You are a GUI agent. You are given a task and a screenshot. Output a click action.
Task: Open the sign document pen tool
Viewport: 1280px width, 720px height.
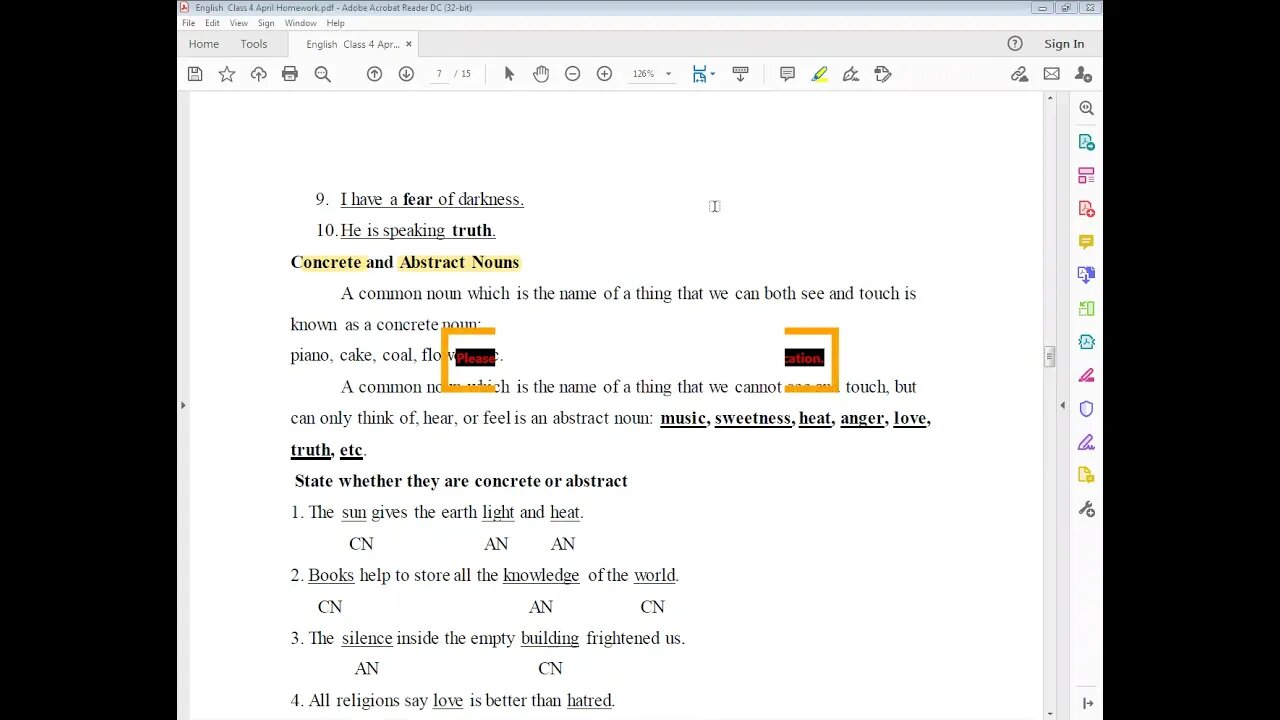[851, 74]
